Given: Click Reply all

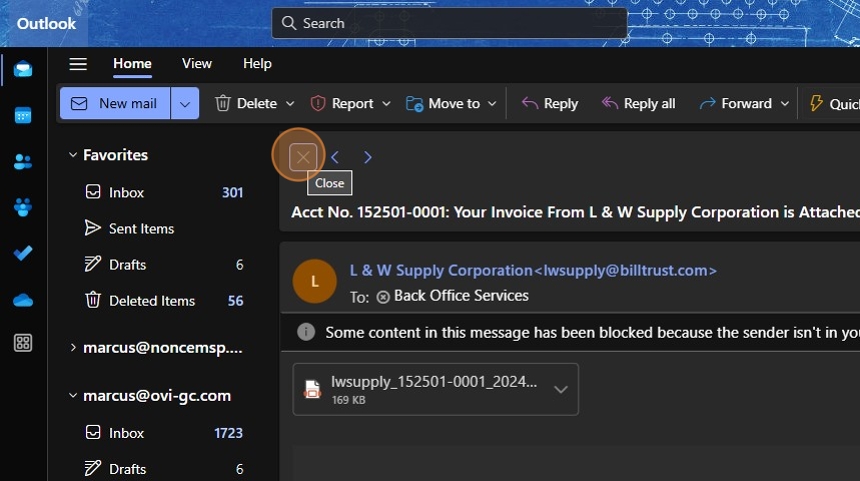Looking at the screenshot, I should [638, 103].
